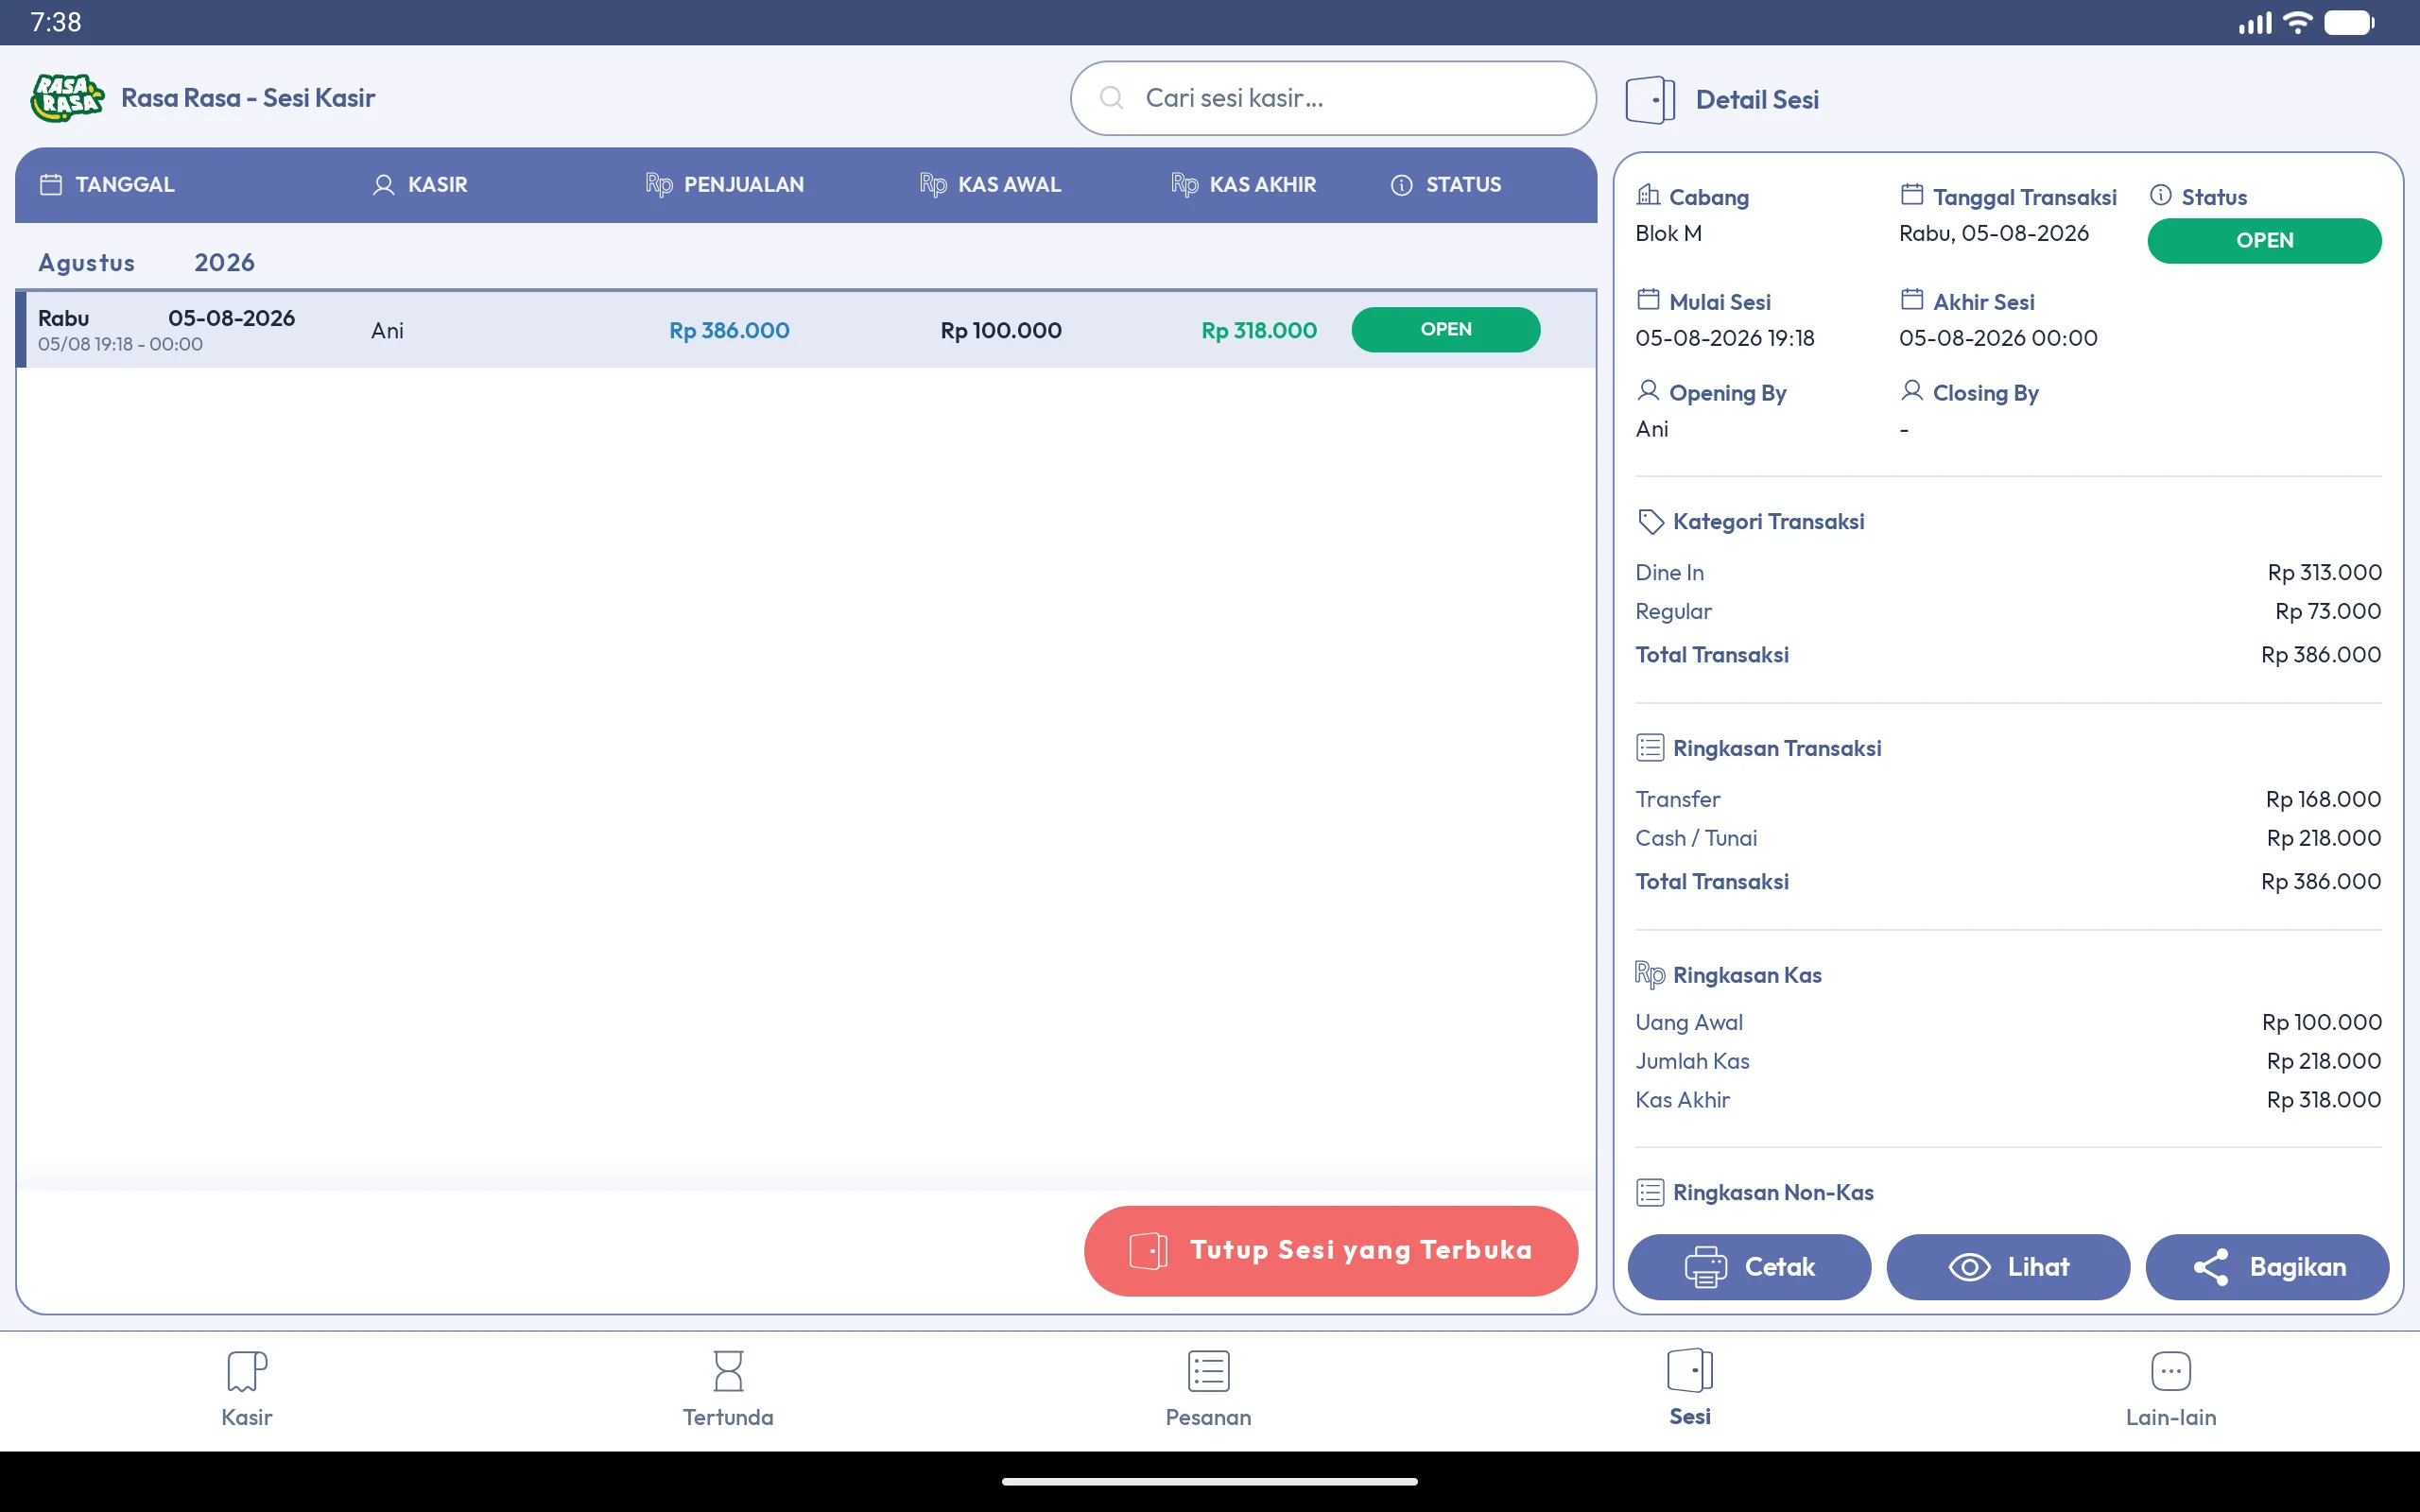Screen dimensions: 2420x1512
Task: Click the person icon beside Closing By
Action: tap(1912, 391)
